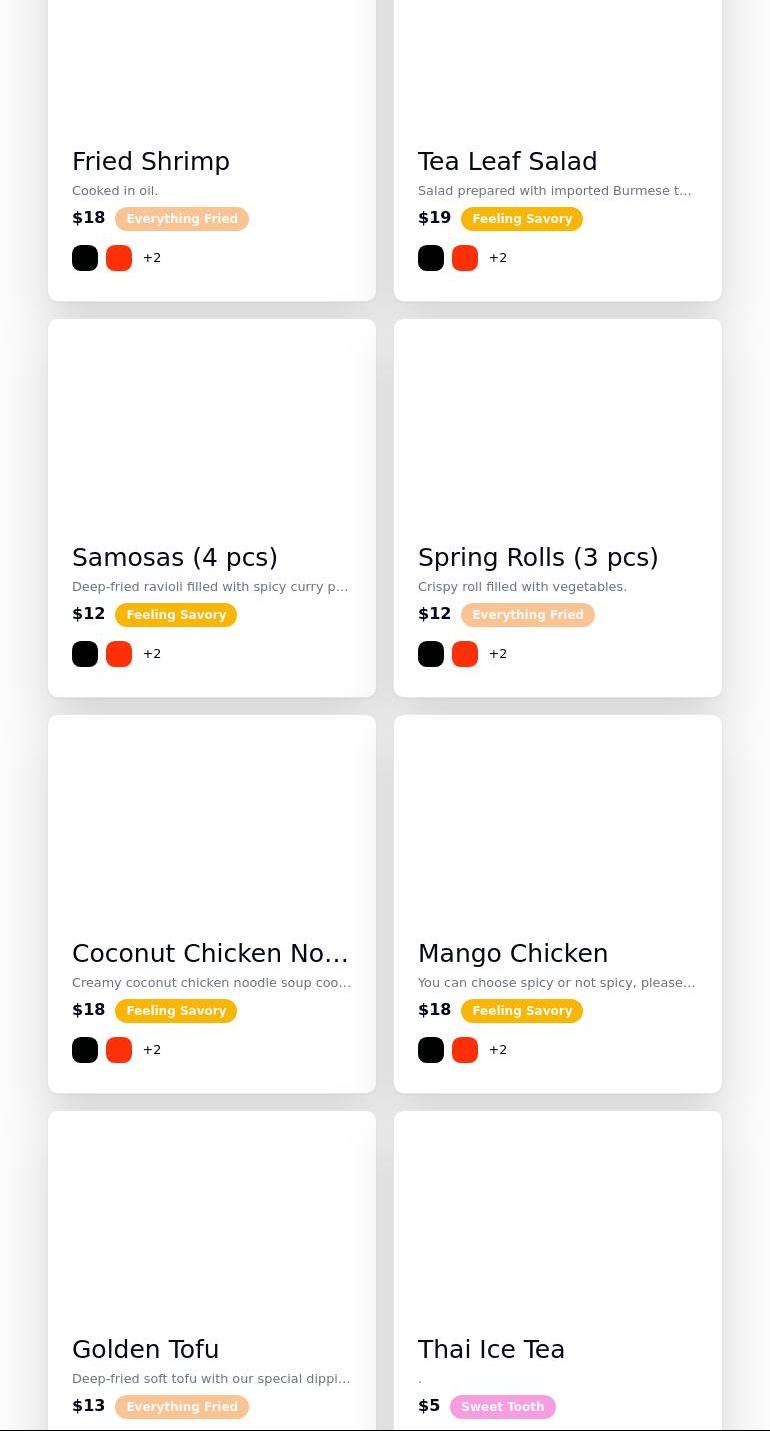Pick red color swatch on Fried Shrimp
Viewport: 770px width, 1431px height.
[119, 258]
